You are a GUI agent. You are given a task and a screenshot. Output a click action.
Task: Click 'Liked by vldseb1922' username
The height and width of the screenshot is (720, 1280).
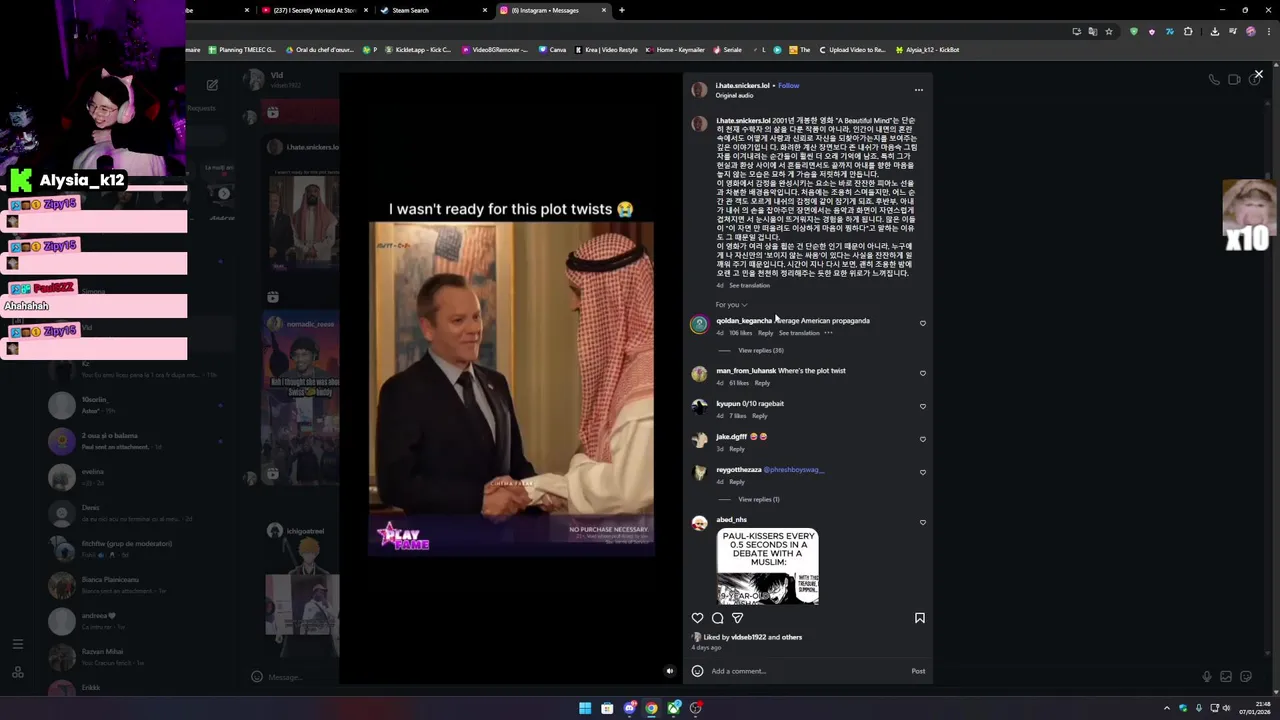point(749,637)
